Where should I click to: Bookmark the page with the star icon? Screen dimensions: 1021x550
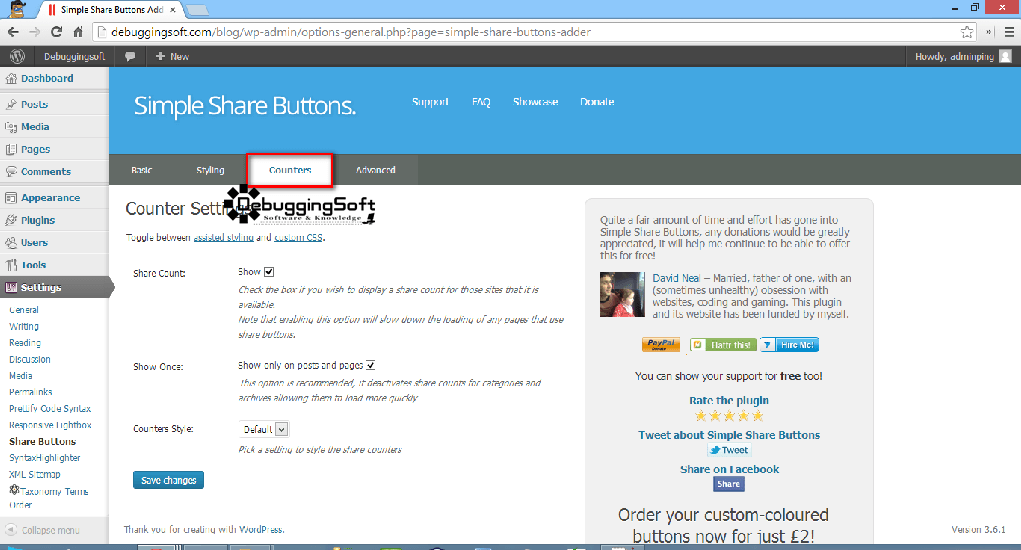coord(967,32)
